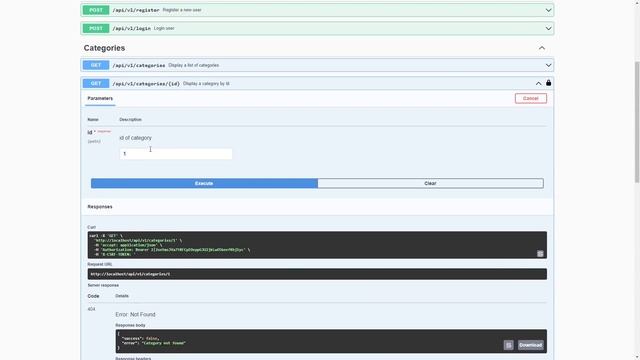
Task: Expand the GET /api/v1/categories endpoint chevron
Action: [x=548, y=65]
